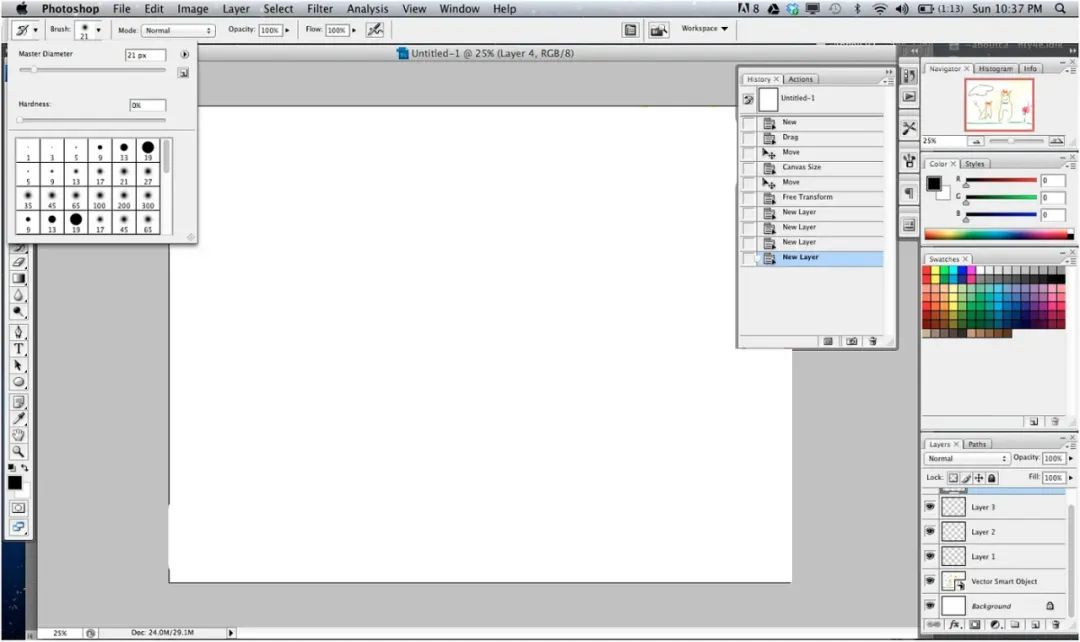The width and height of the screenshot is (1080, 642).
Task: Toggle the airbrush icon in options bar
Action: (x=375, y=30)
